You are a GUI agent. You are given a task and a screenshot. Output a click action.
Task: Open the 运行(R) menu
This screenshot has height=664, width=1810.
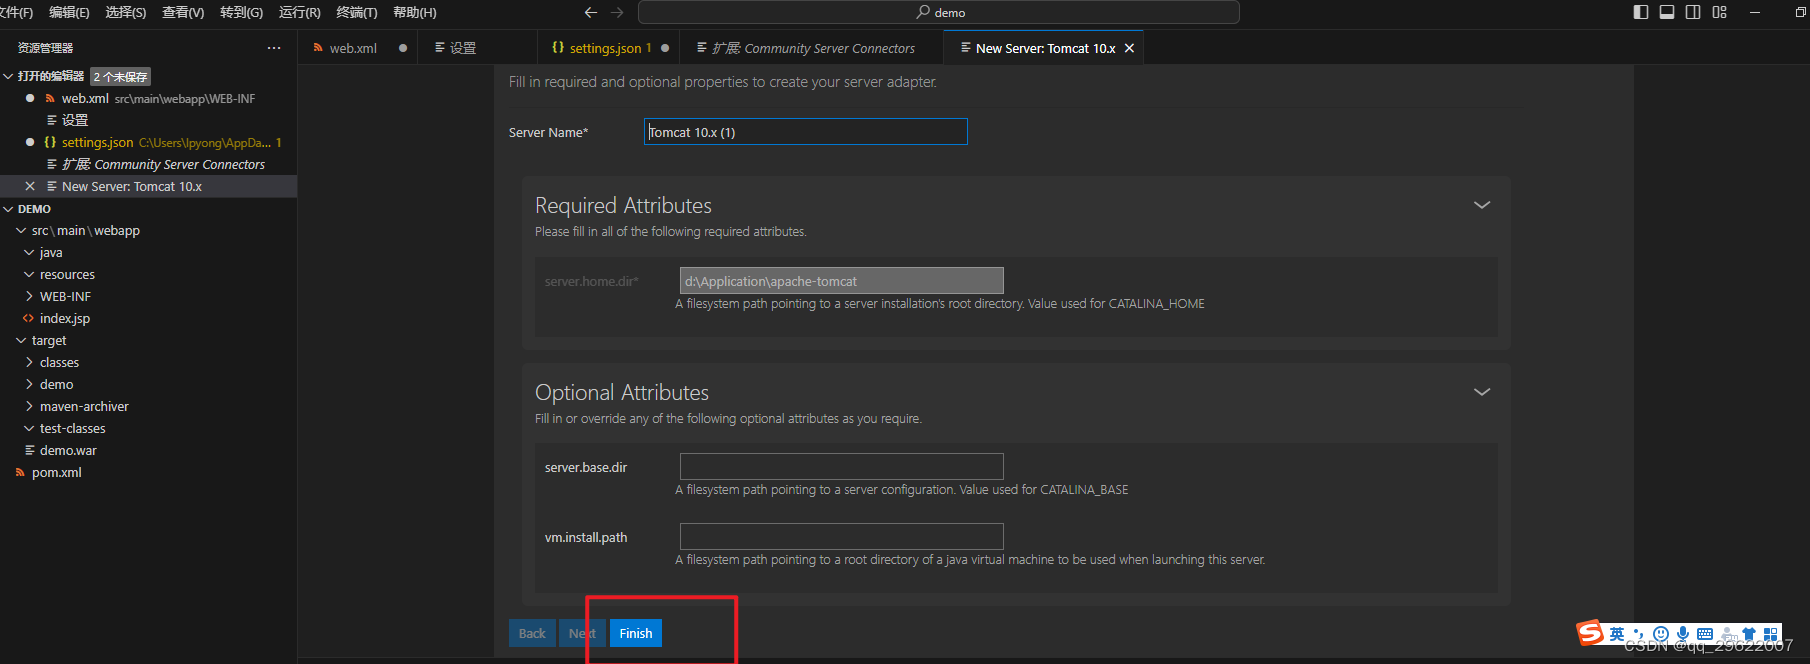point(300,12)
